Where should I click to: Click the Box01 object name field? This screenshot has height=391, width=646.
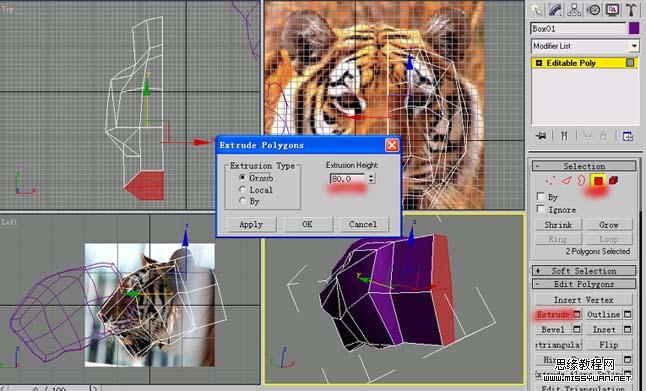[578, 28]
